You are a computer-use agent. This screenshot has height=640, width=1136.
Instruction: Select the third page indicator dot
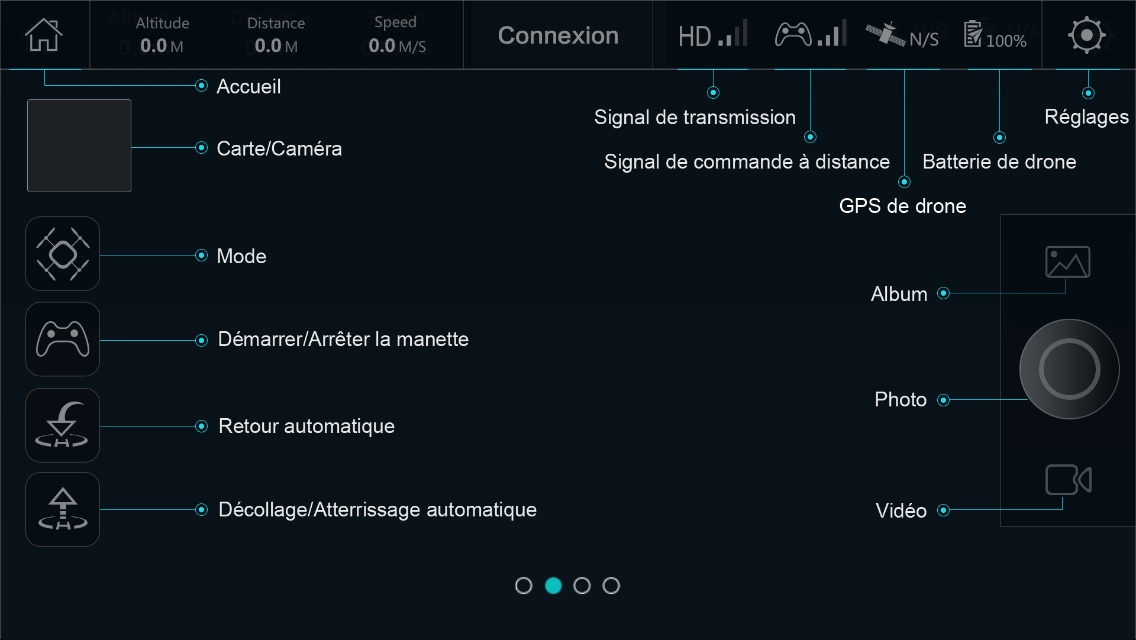point(582,586)
